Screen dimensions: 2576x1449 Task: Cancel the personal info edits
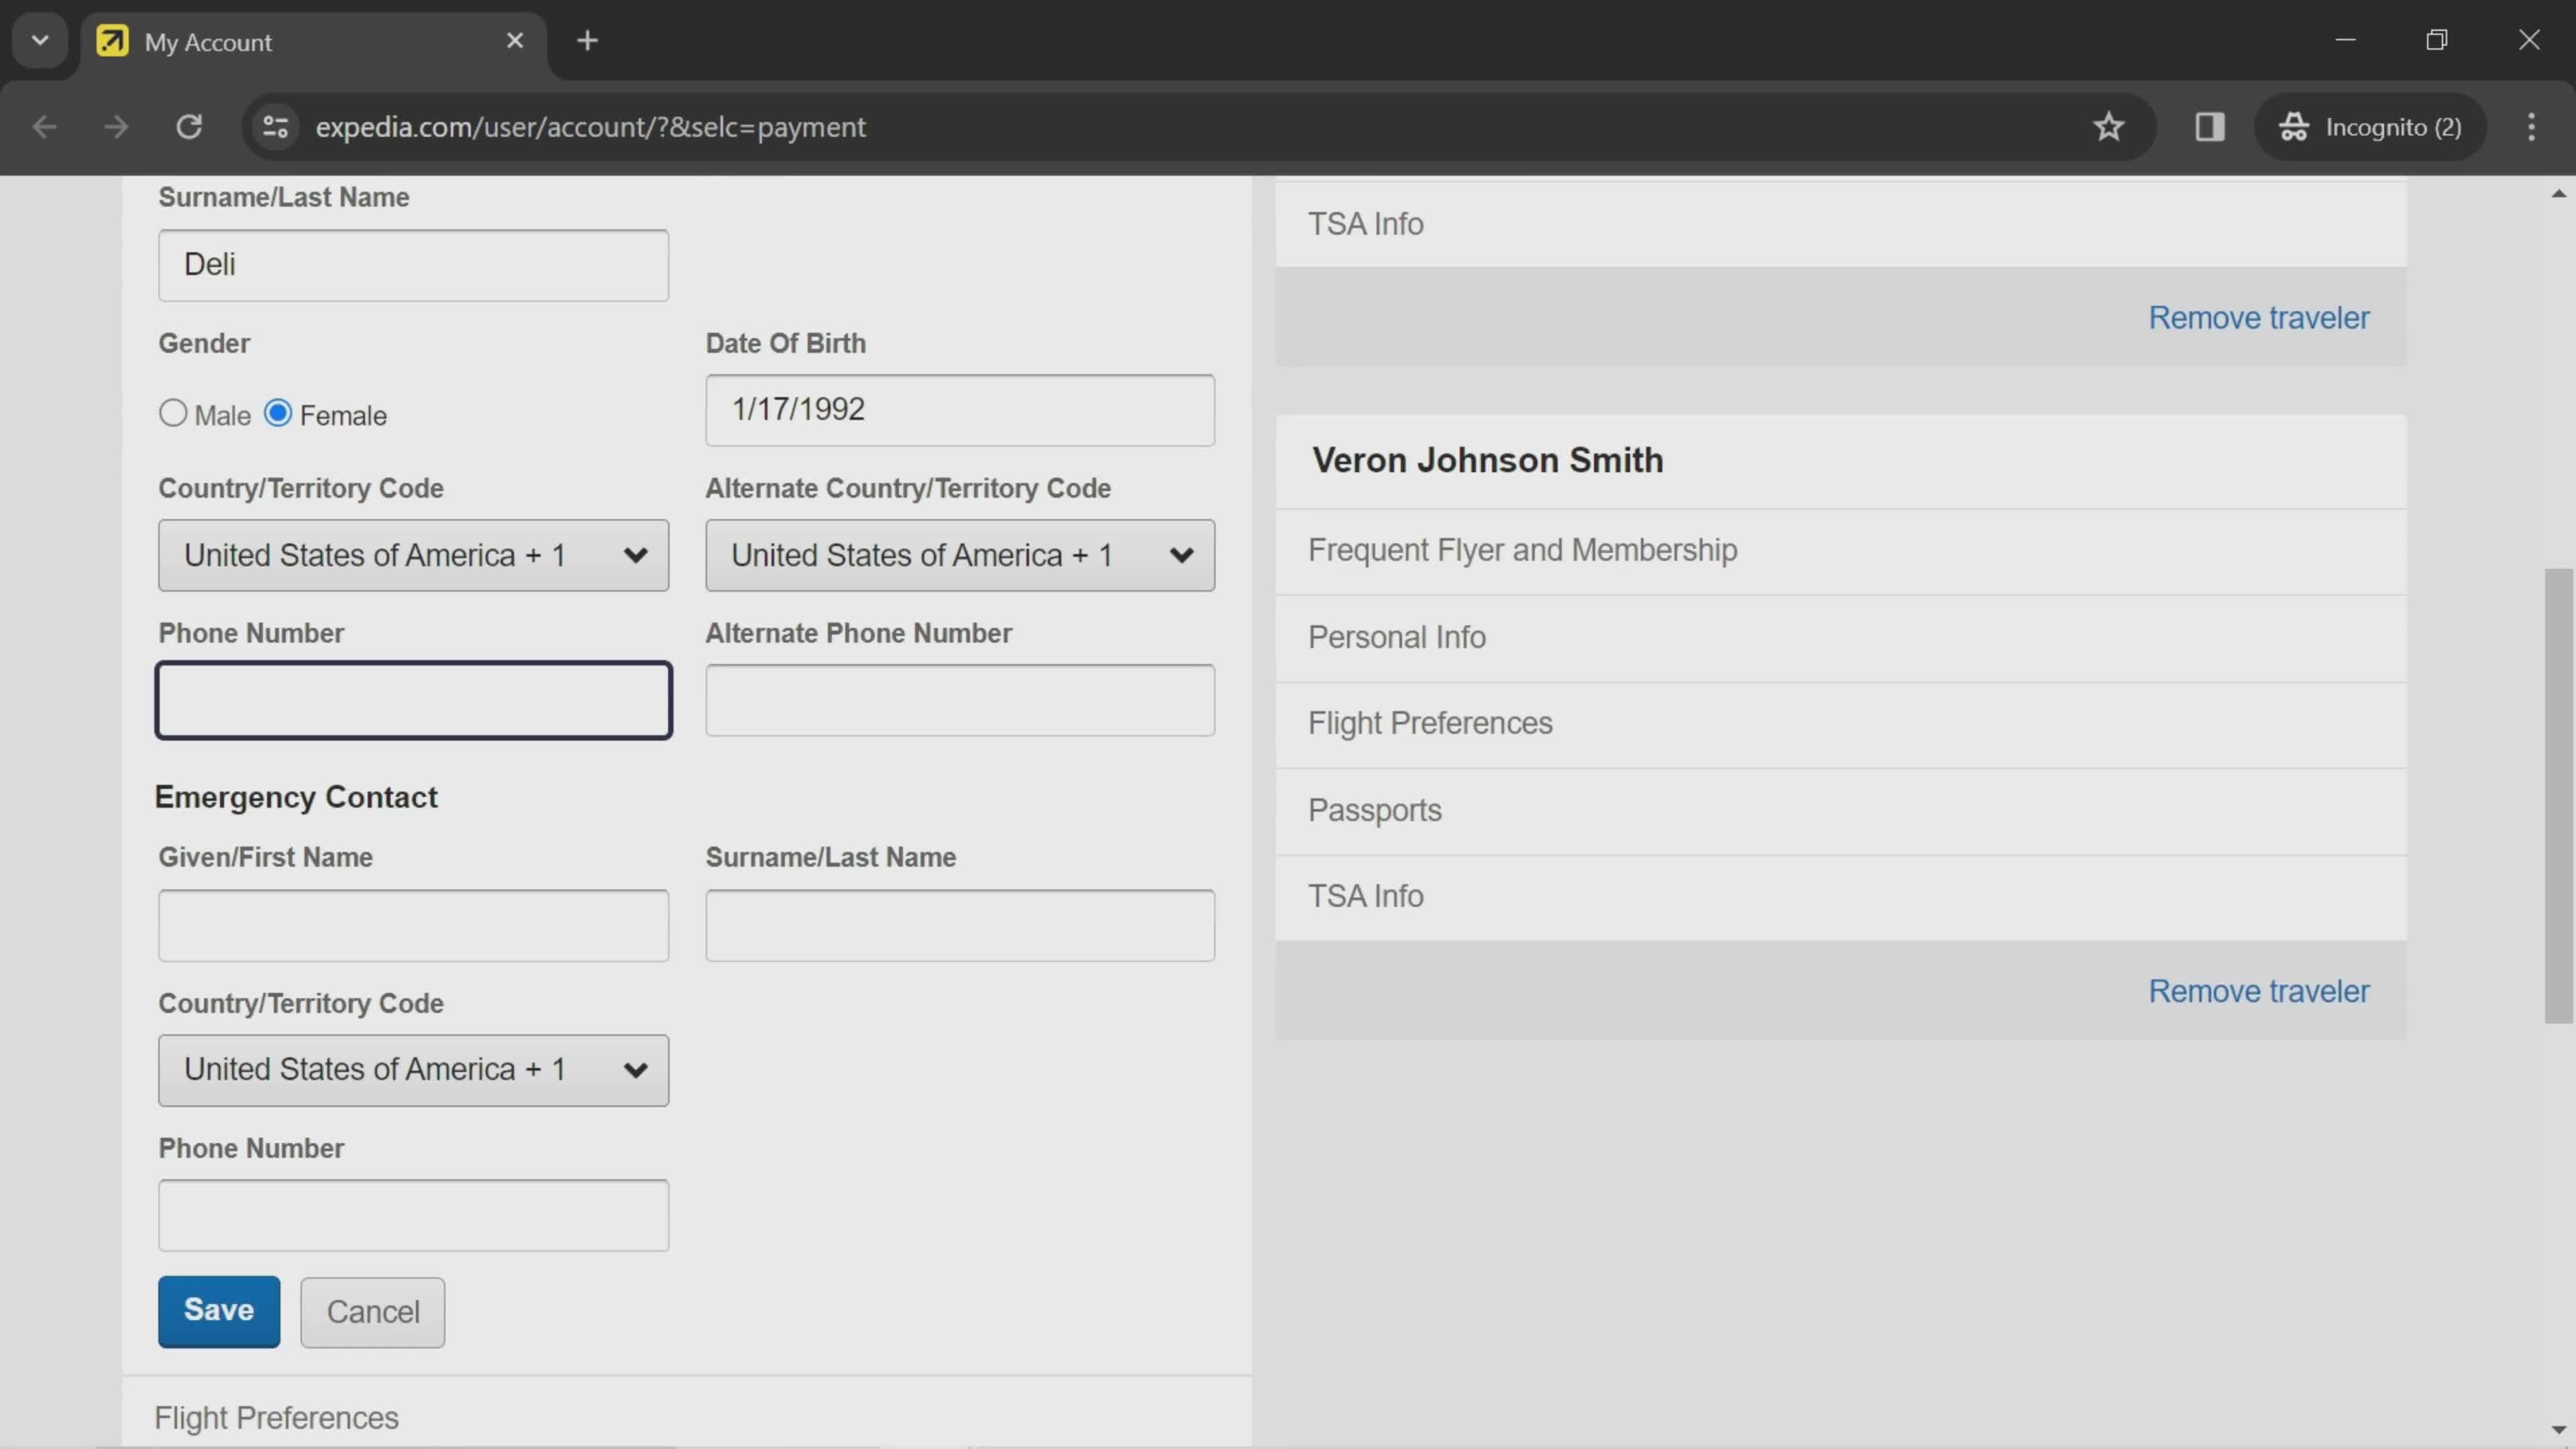click(x=373, y=1312)
